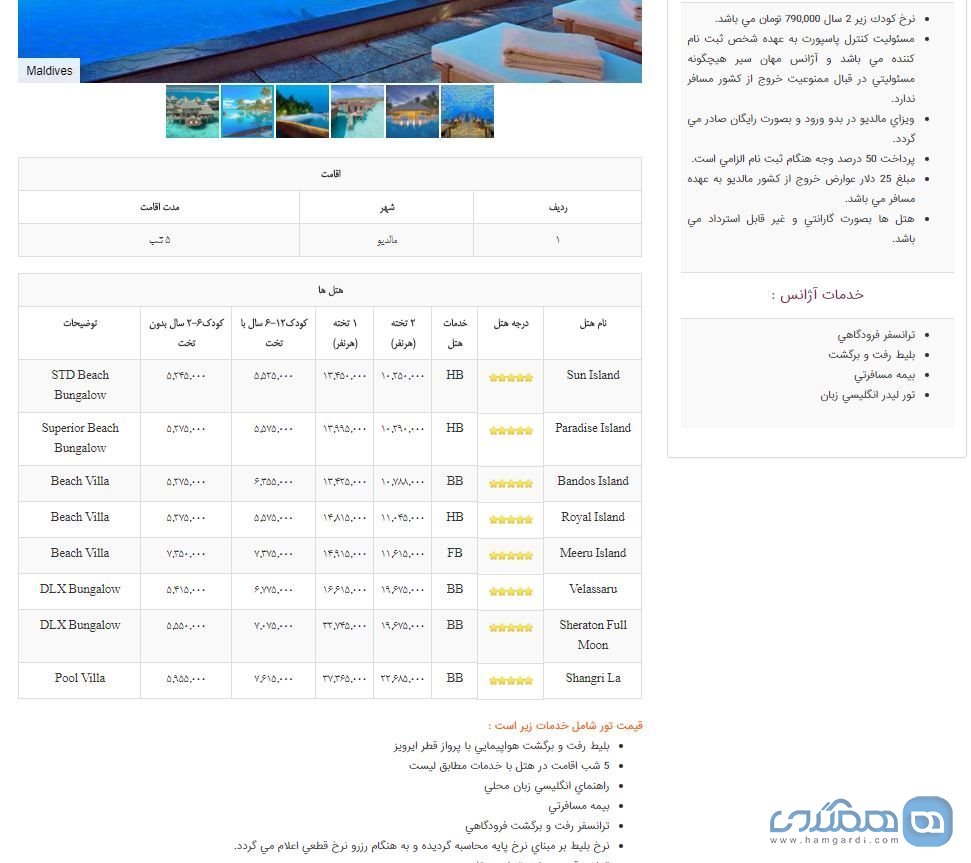This screenshot has height=863, width=971.
Task: Select the Bandos Island hotel name
Action: [593, 482]
